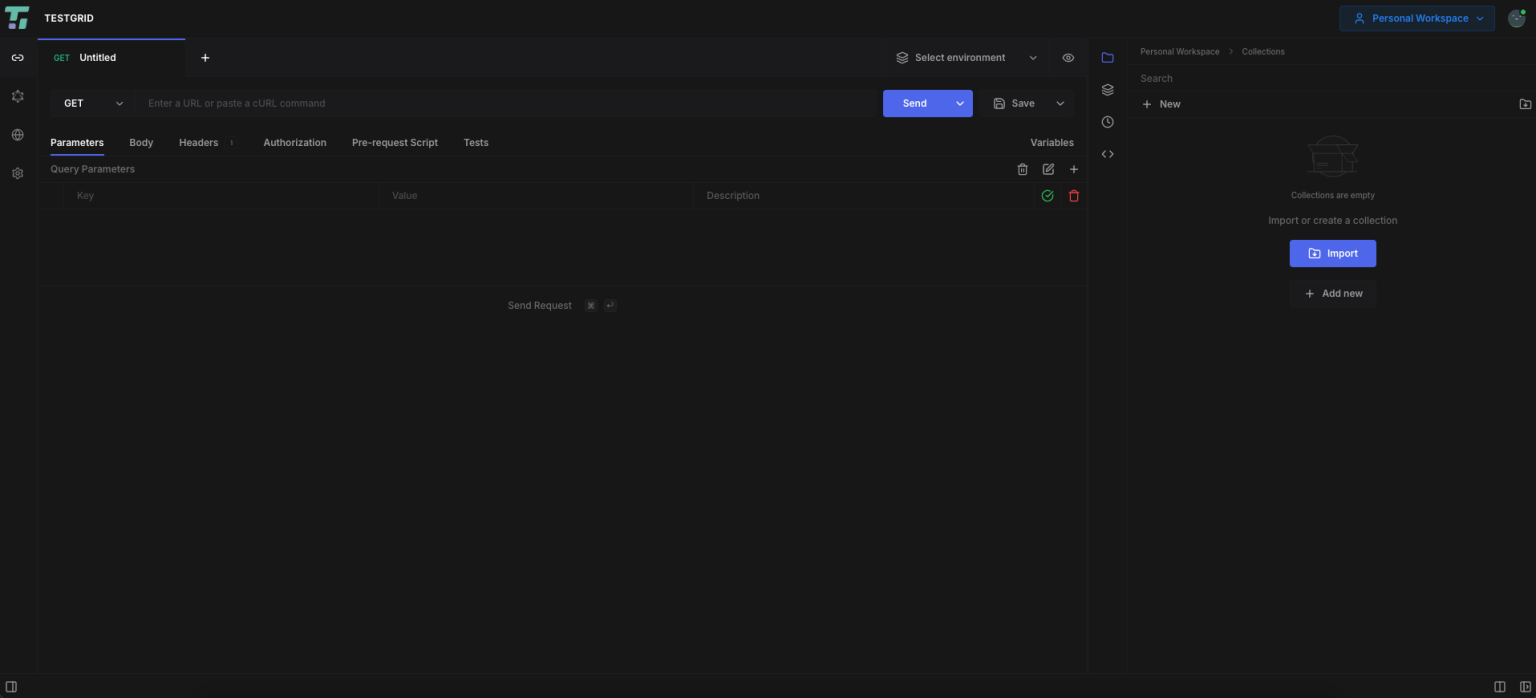Click Import or create a collection text

coord(1332,220)
